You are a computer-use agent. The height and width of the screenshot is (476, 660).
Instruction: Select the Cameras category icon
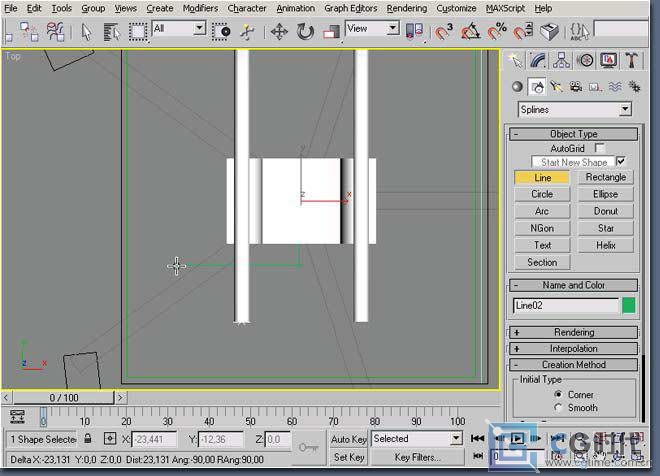click(576, 87)
